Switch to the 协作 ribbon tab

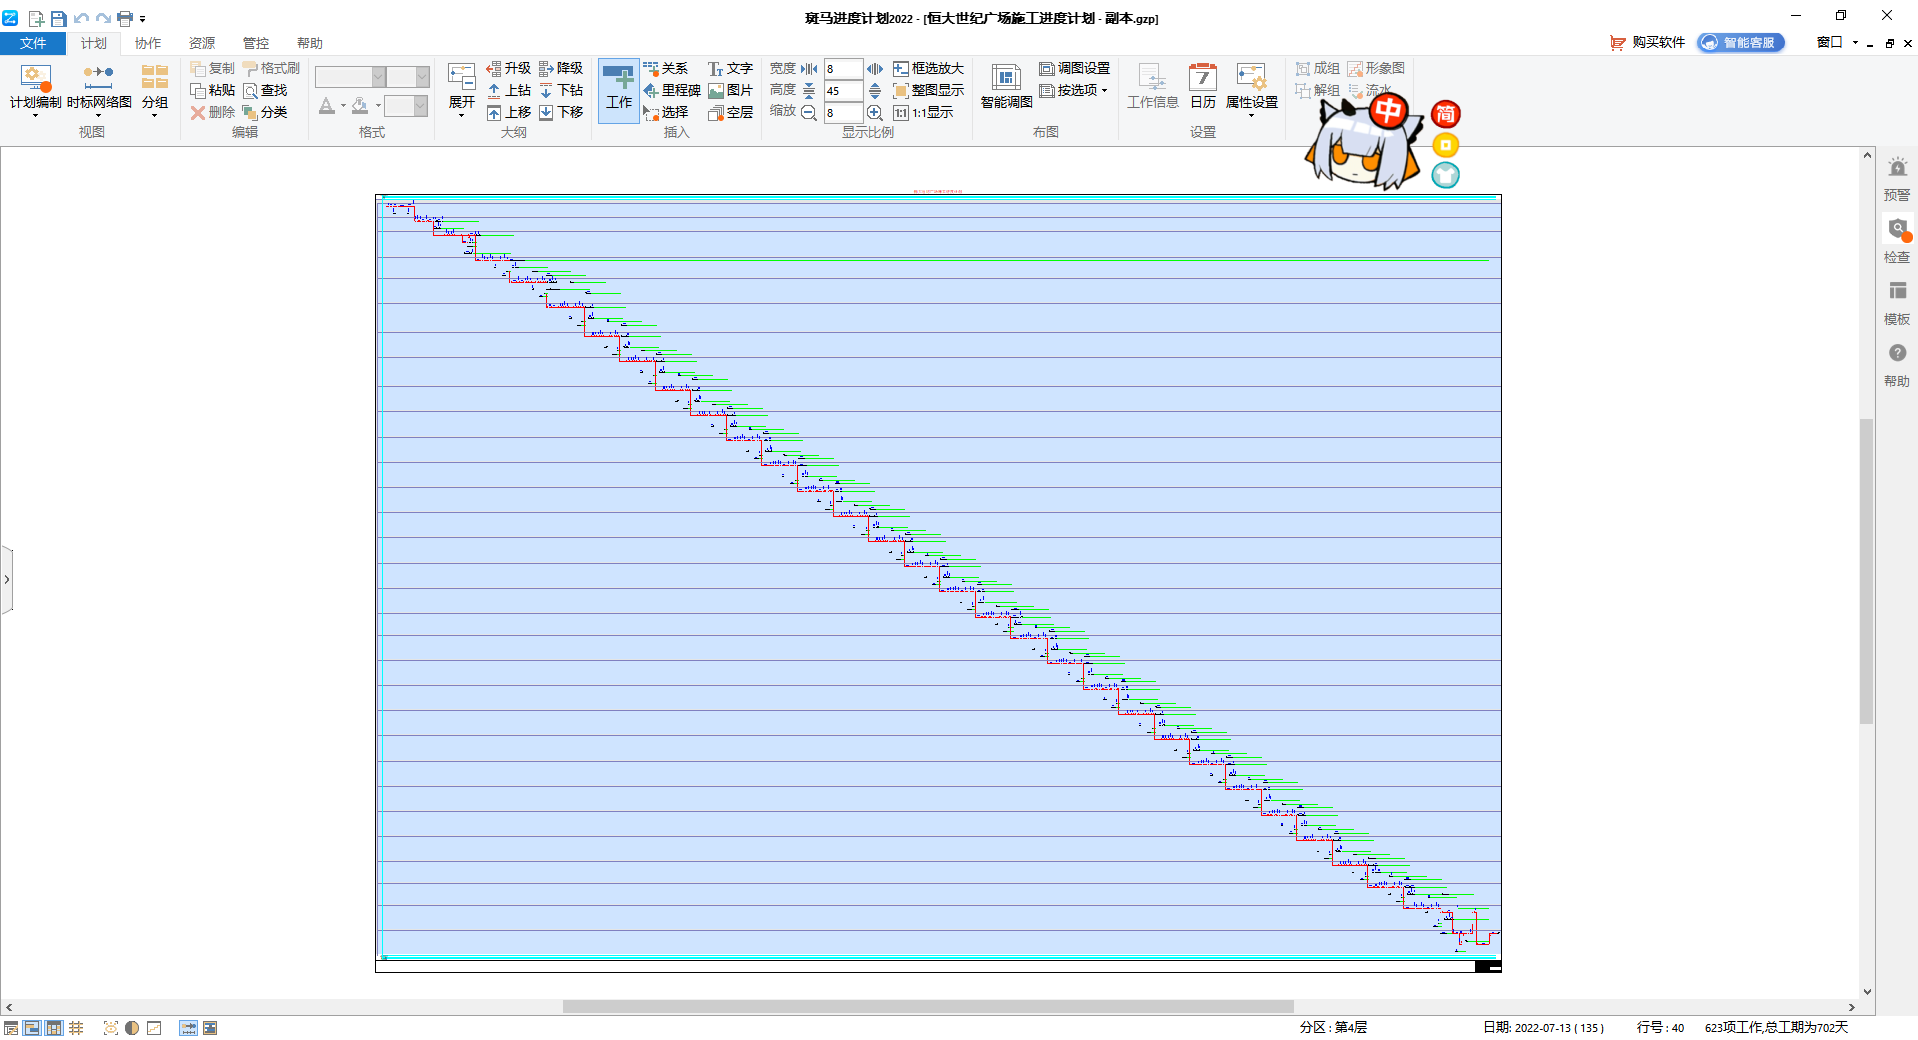[x=148, y=43]
